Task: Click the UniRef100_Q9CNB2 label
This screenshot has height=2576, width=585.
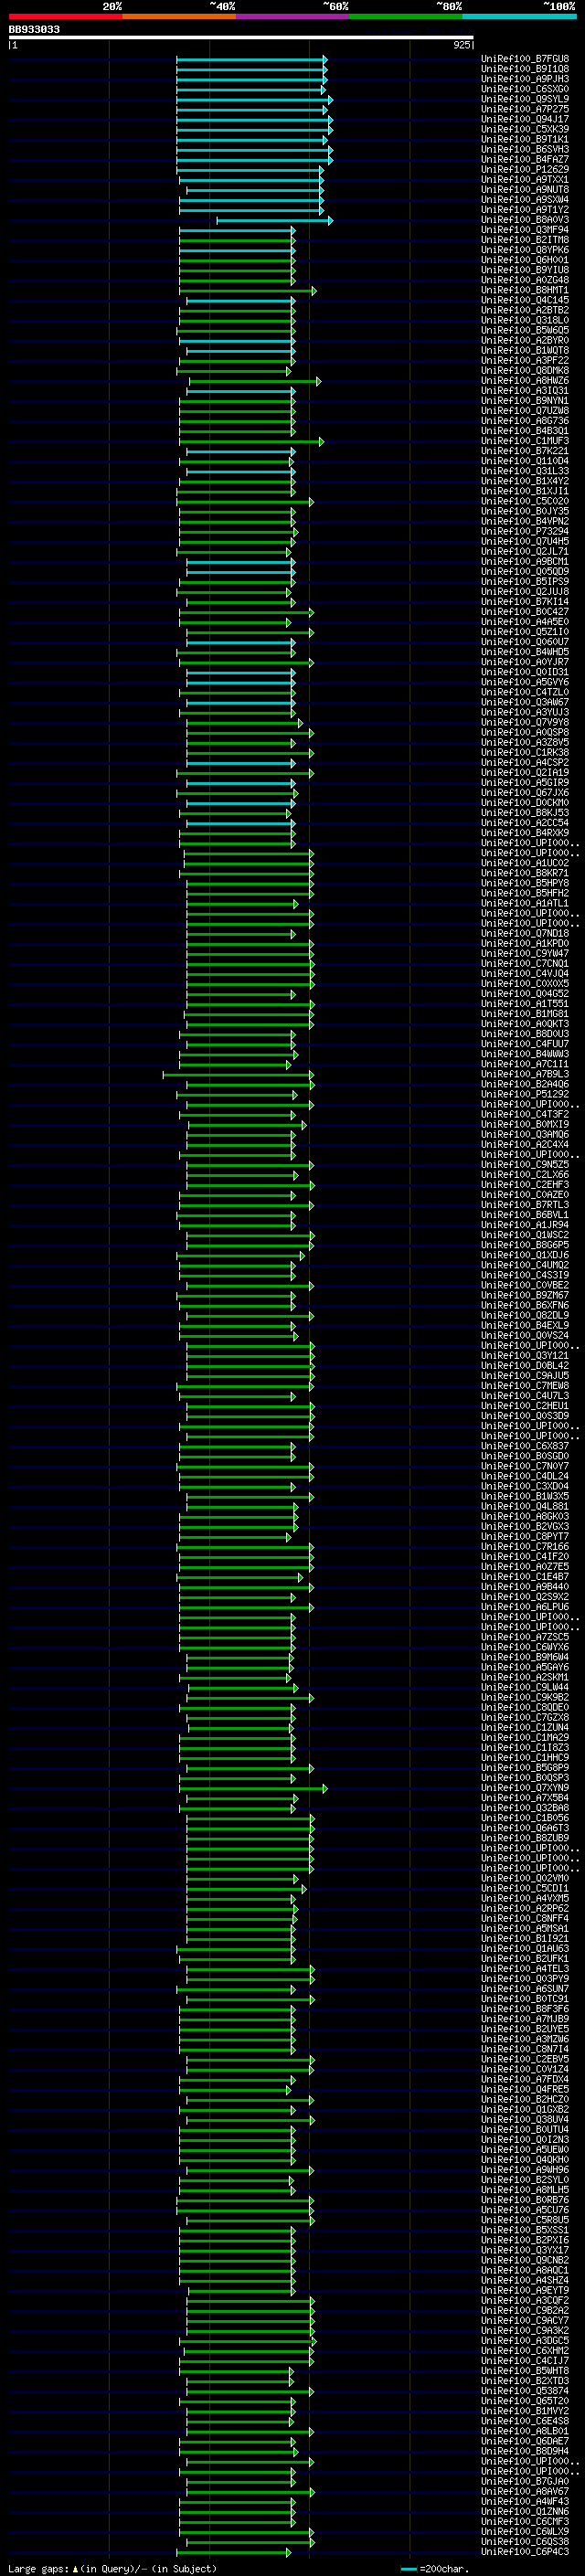Action: tap(524, 2260)
